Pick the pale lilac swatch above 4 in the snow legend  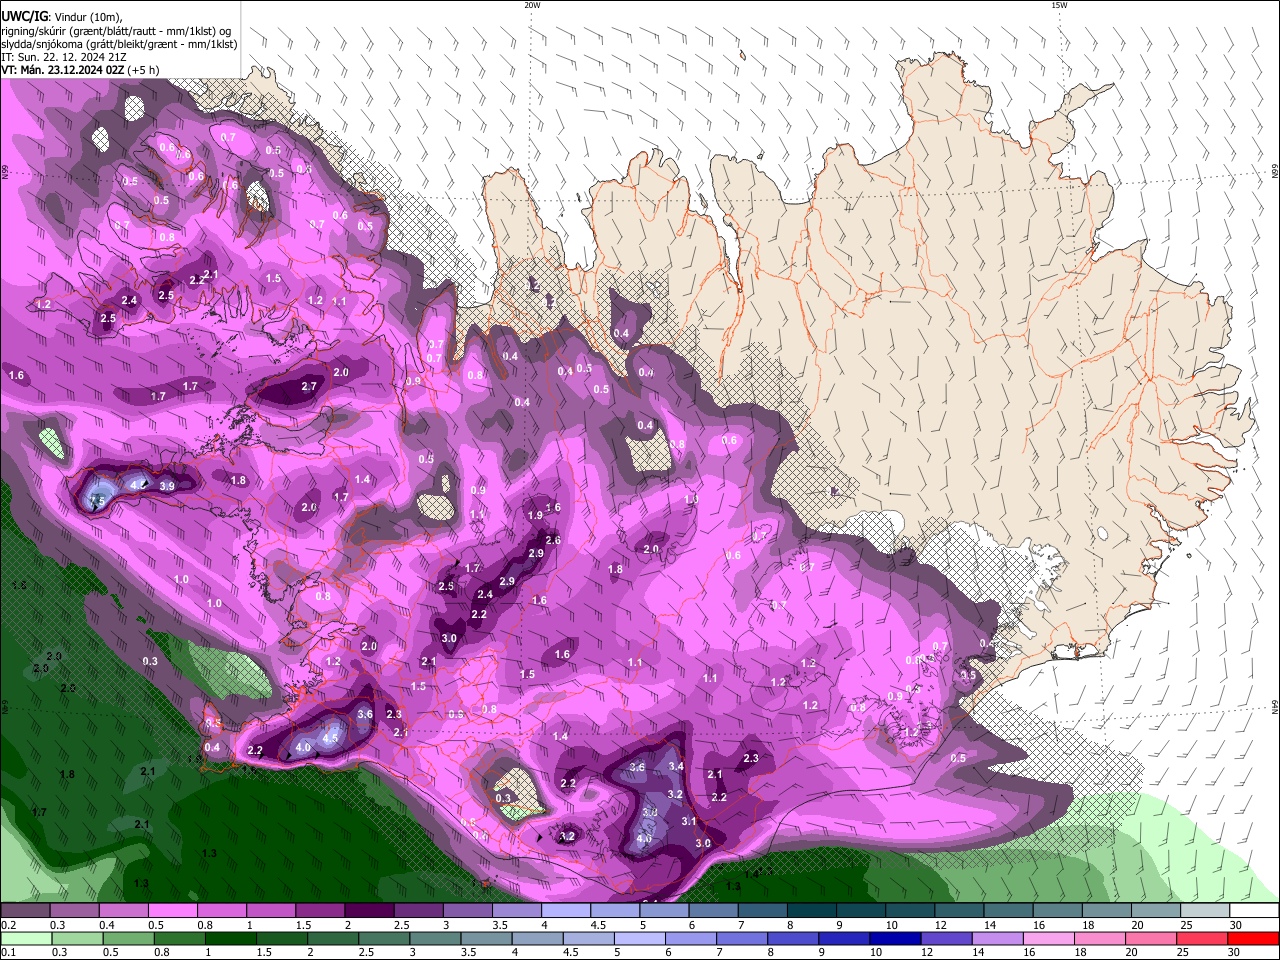564,911
